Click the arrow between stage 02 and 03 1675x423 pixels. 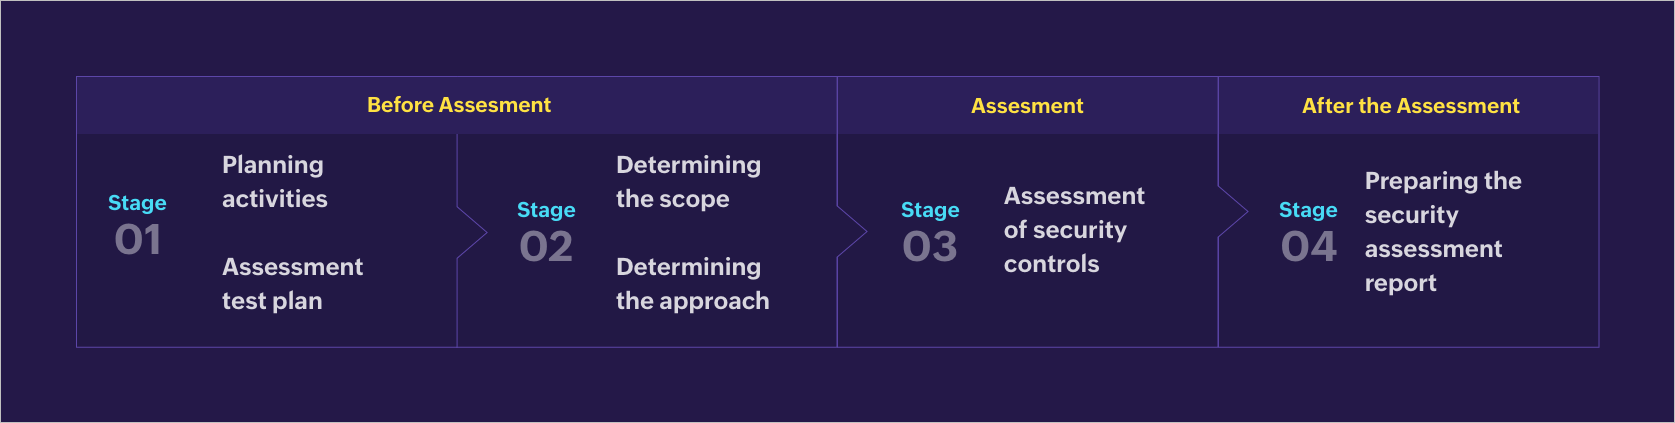pos(853,234)
